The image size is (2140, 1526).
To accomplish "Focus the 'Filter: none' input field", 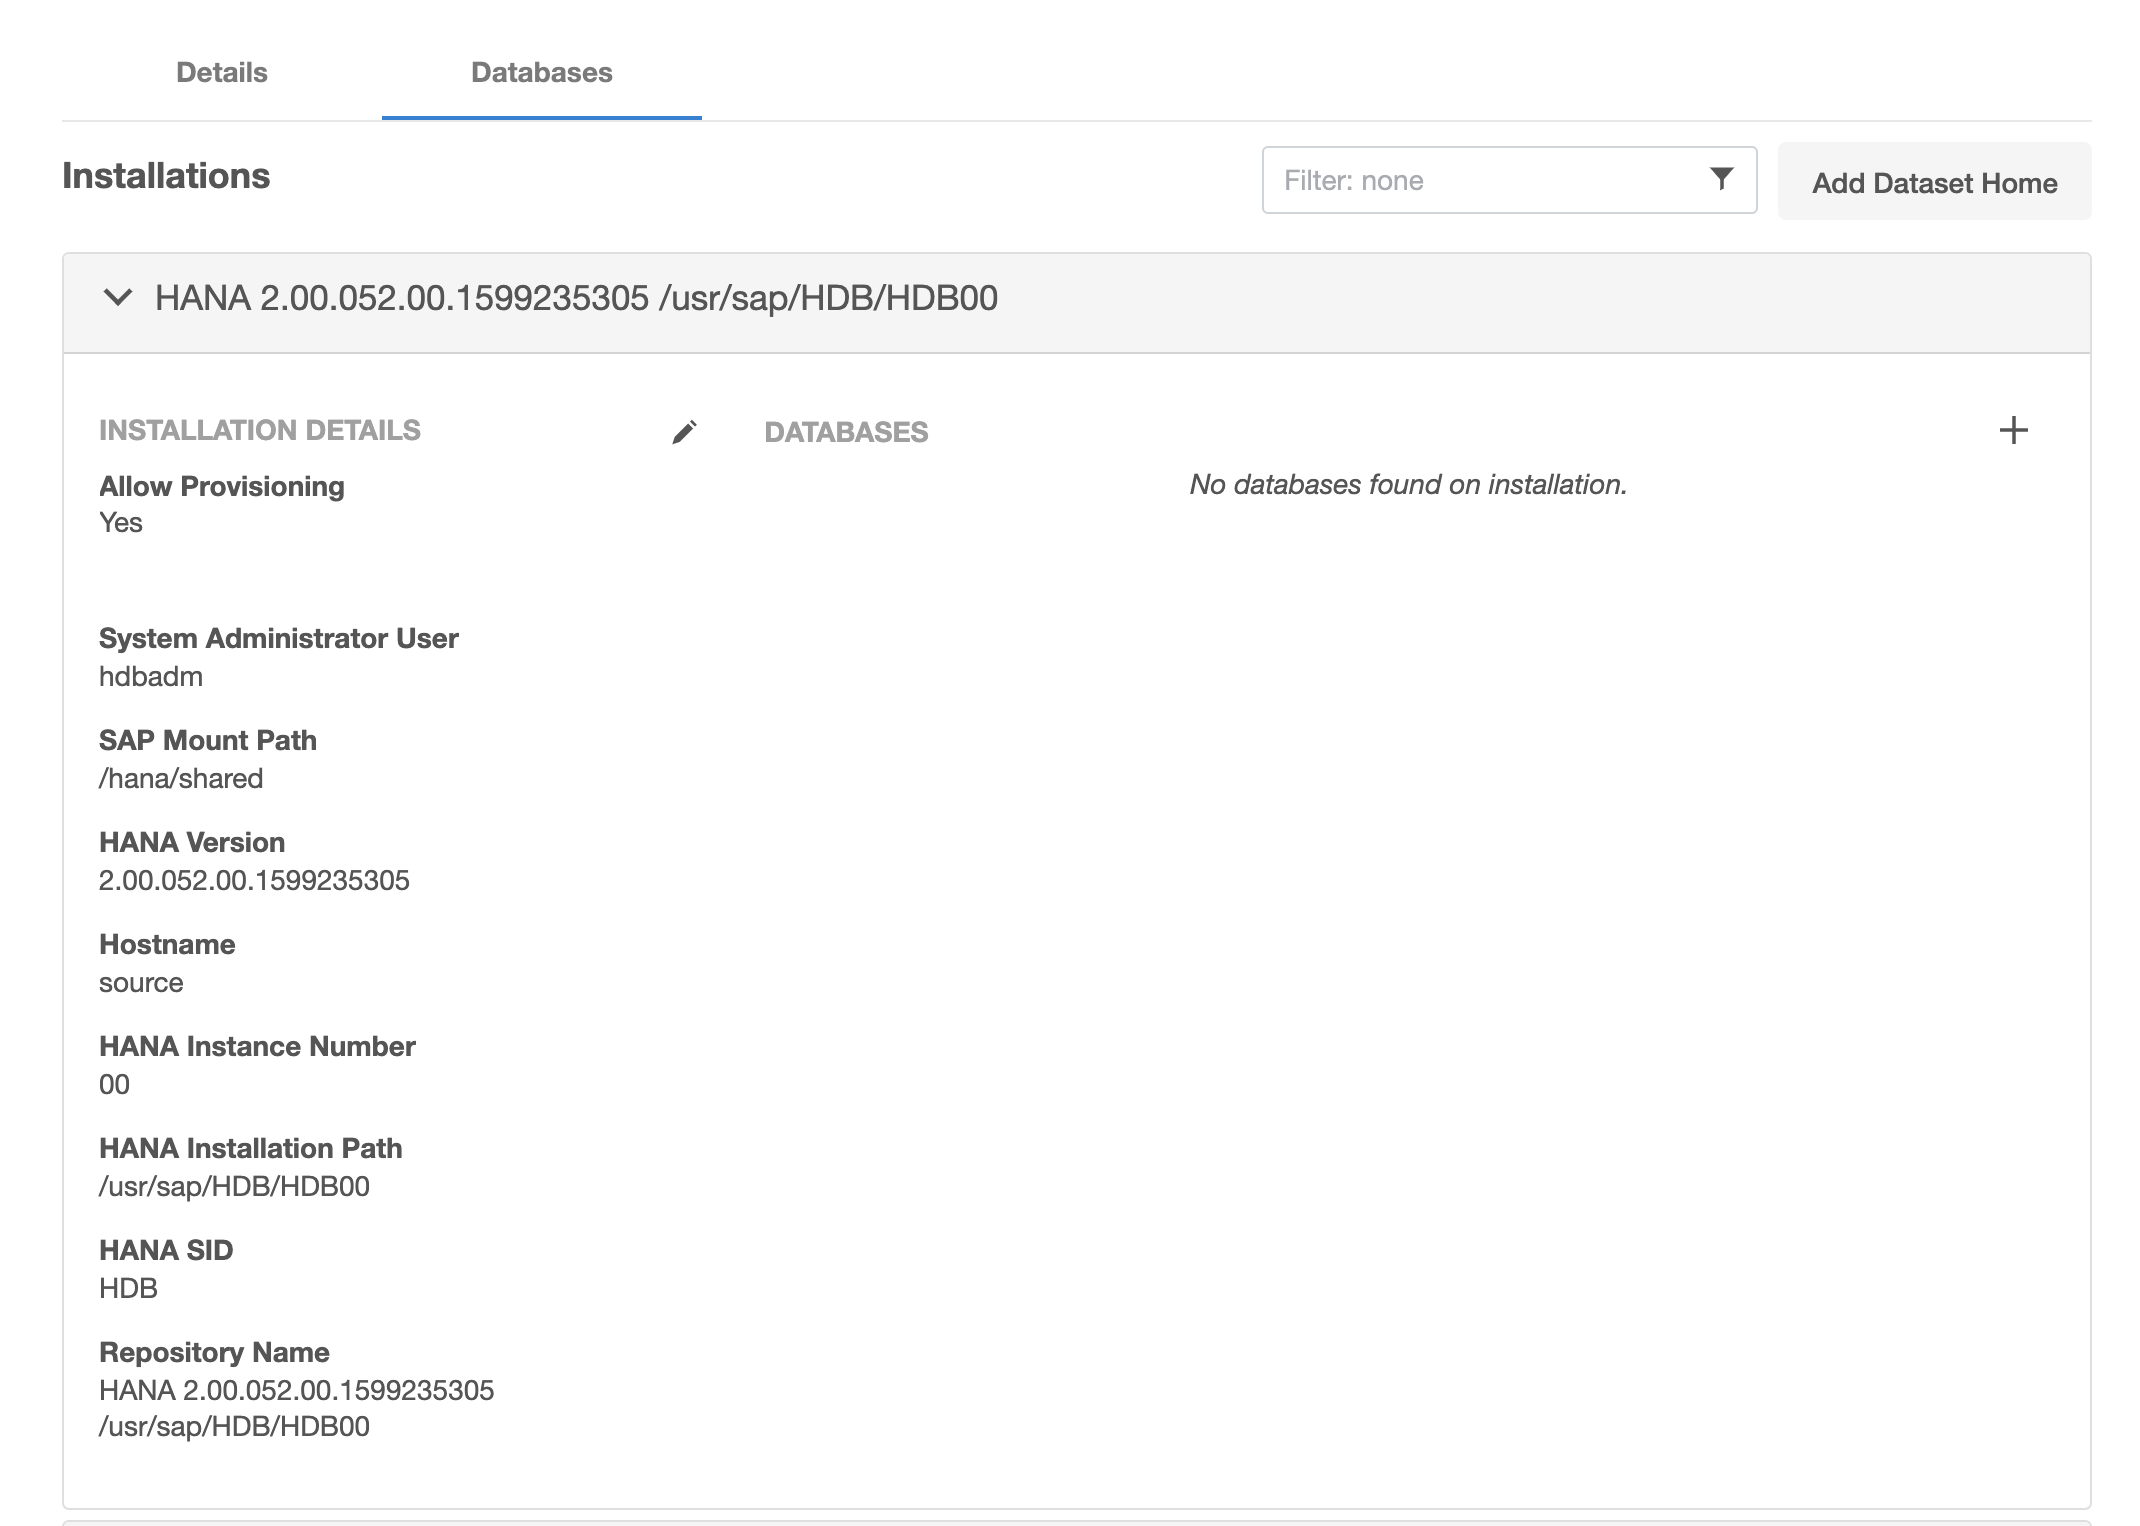I will click(1480, 181).
